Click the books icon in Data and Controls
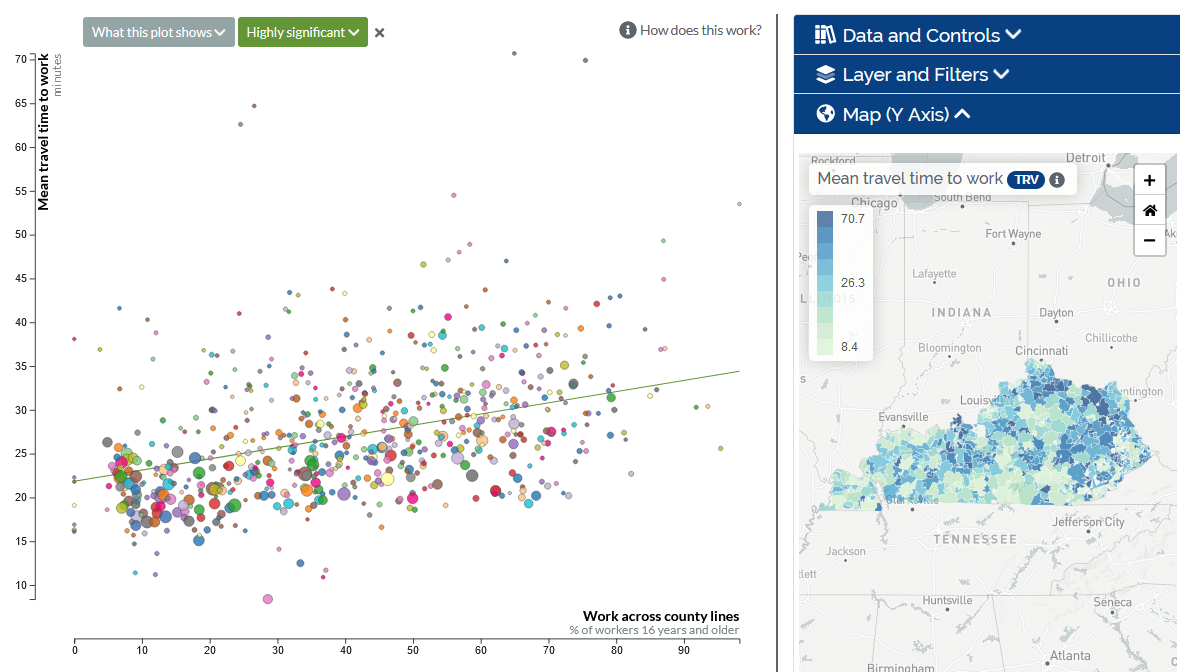This screenshot has width=1180, height=672. [825, 35]
